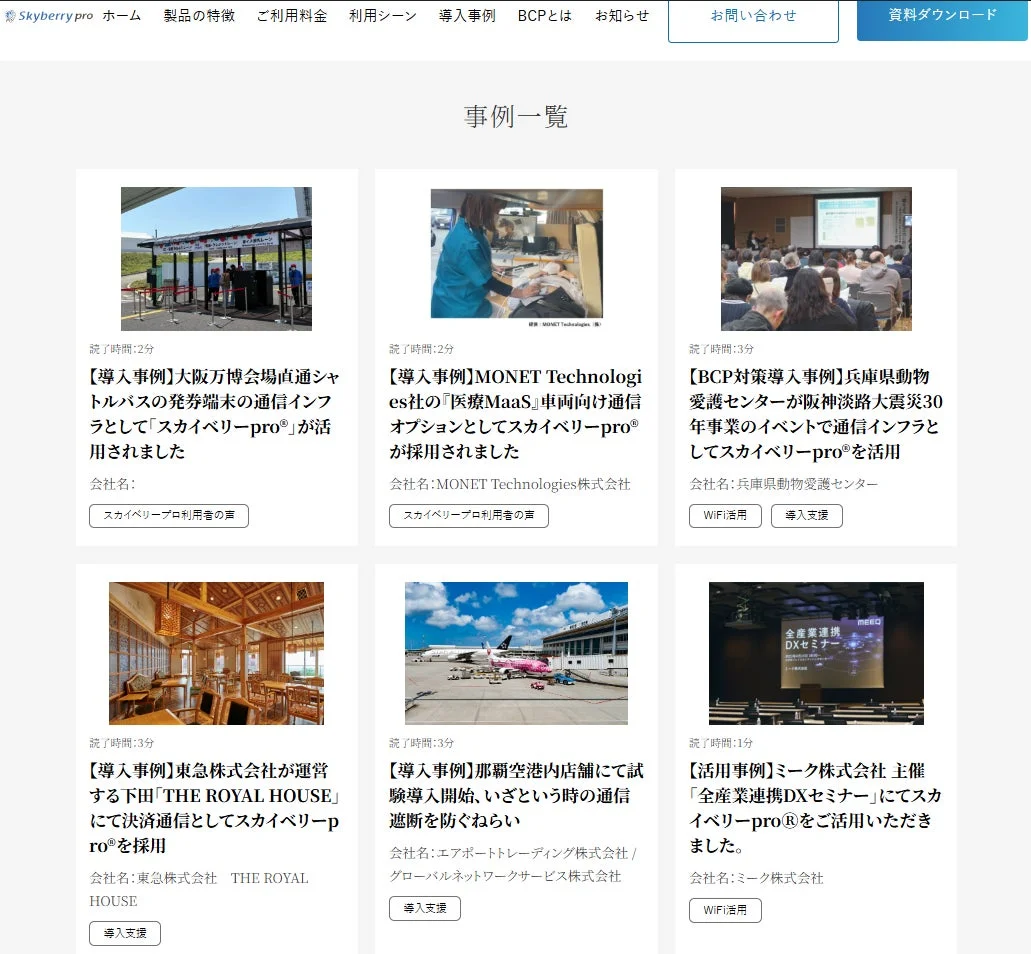1031x954 pixels.
Task: Click the 資料ダウンロード button
Action: pyautogui.click(x=940, y=13)
